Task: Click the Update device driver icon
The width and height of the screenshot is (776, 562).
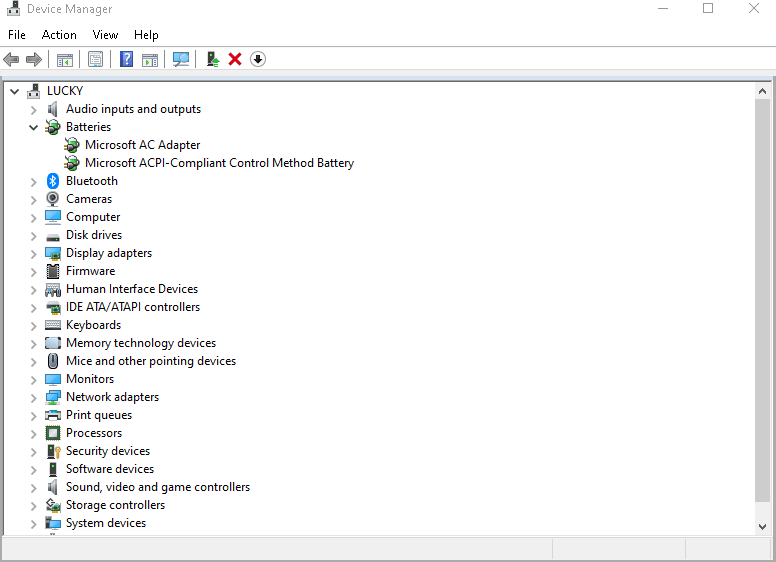Action: [213, 59]
